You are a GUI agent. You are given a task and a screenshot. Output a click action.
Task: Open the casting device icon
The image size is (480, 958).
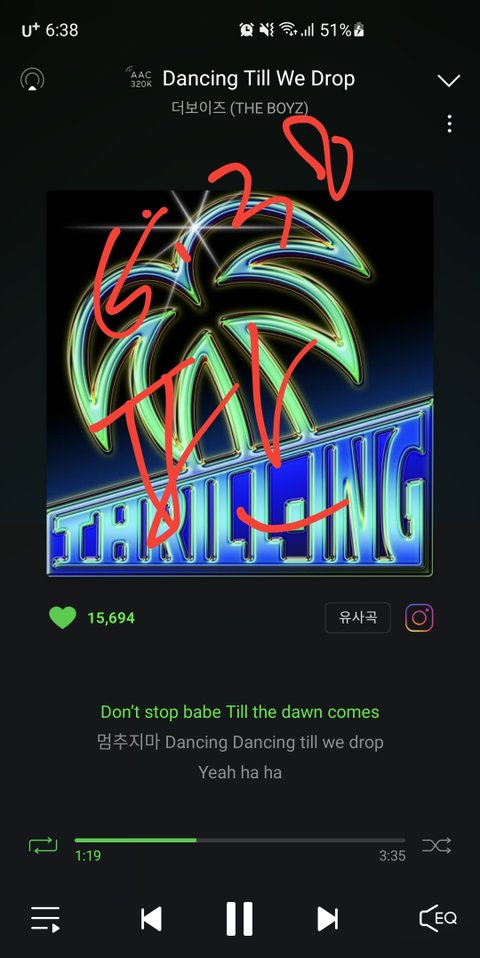click(32, 80)
